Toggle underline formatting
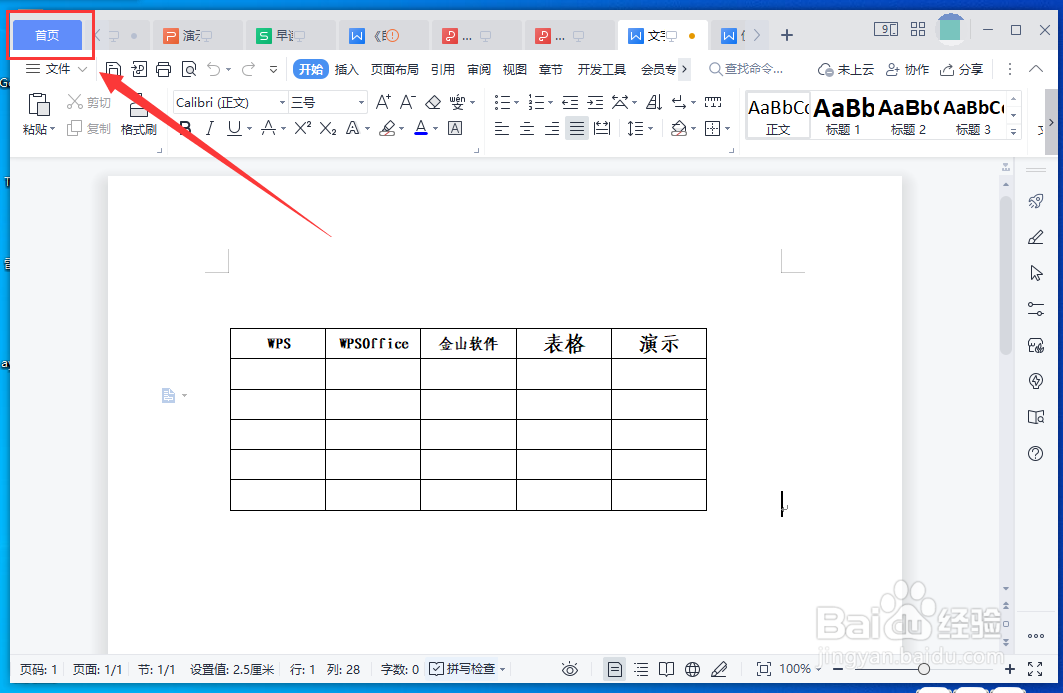The height and width of the screenshot is (693, 1063). point(235,128)
